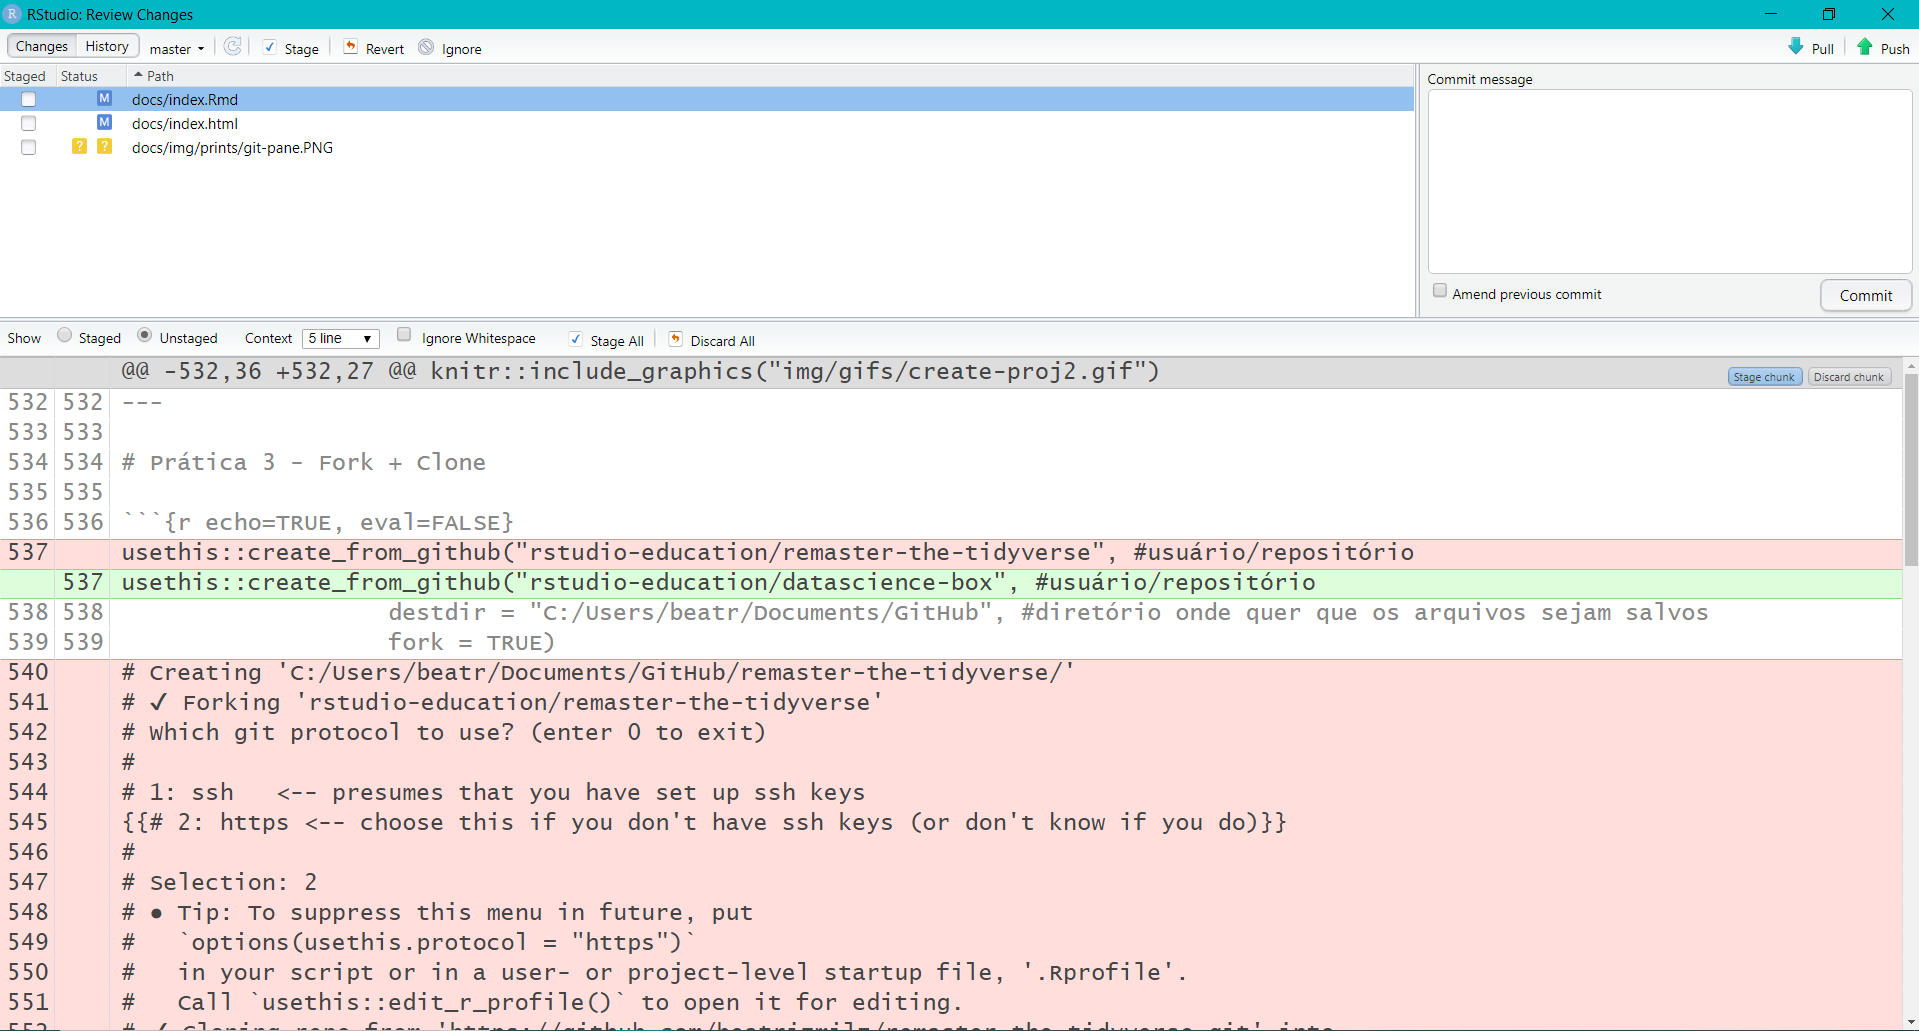Tick Amend previous commit checkbox
The height and width of the screenshot is (1031, 1919).
(1440, 291)
